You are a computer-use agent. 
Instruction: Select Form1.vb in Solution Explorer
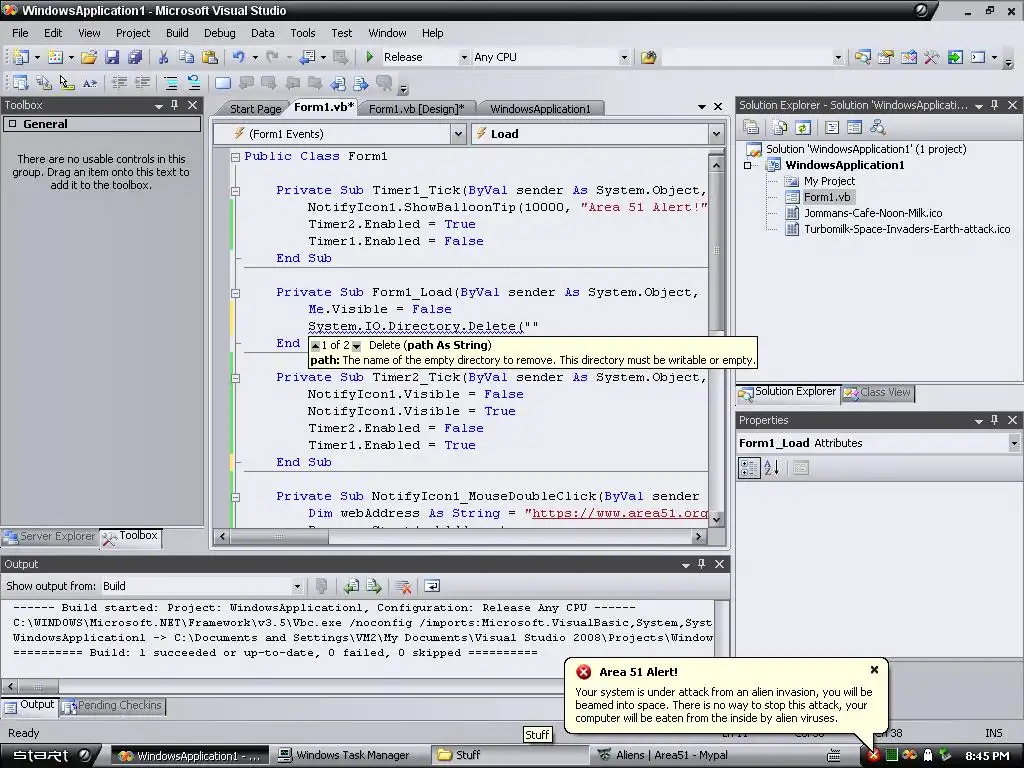point(827,197)
